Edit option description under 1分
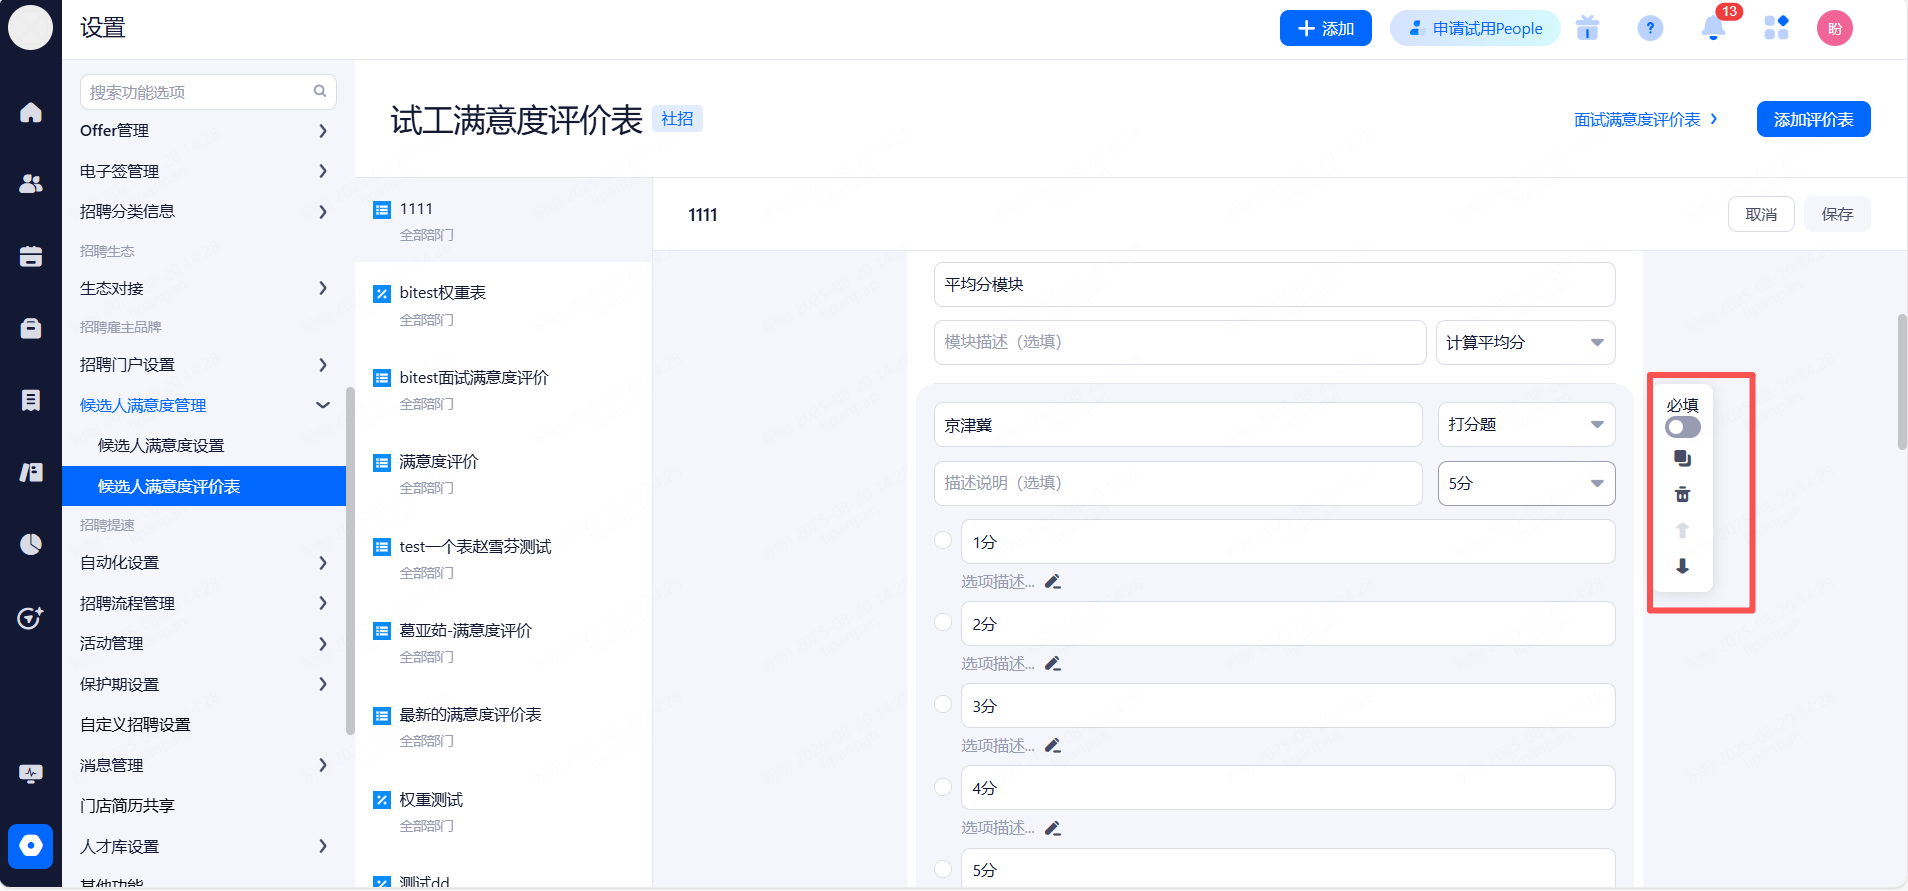The height and width of the screenshot is (891, 1908). coord(1053,582)
